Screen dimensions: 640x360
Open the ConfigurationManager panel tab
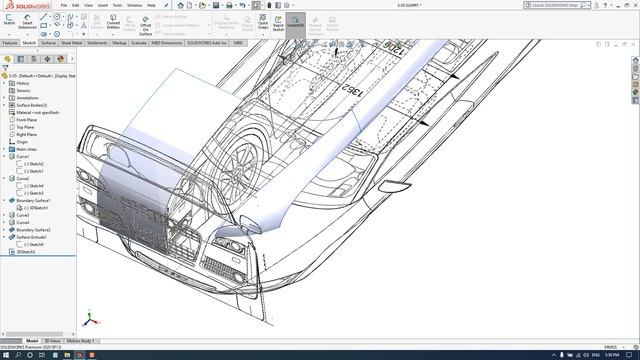34,59
